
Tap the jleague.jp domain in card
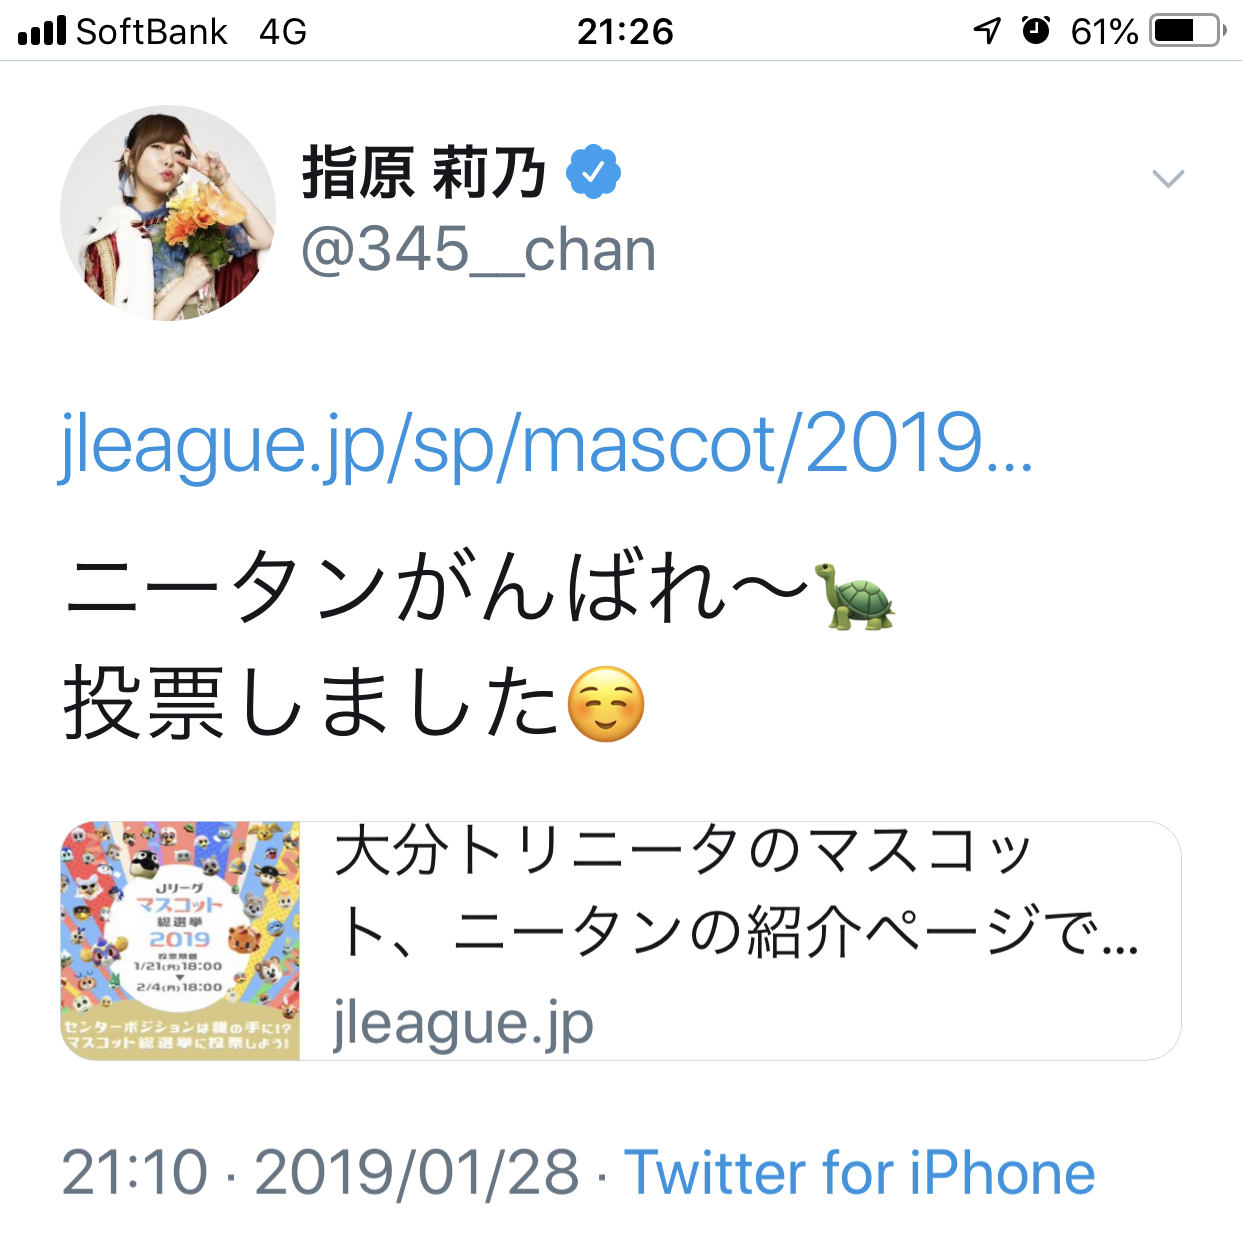(x=463, y=1023)
